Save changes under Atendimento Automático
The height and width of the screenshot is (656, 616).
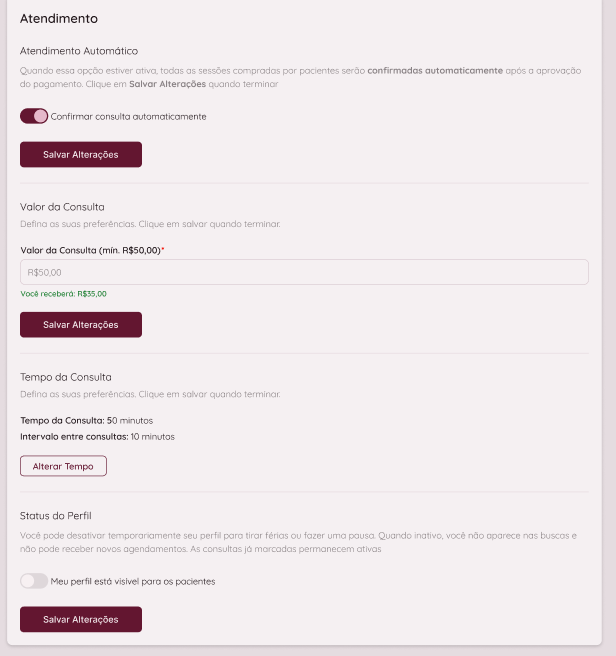pos(81,154)
